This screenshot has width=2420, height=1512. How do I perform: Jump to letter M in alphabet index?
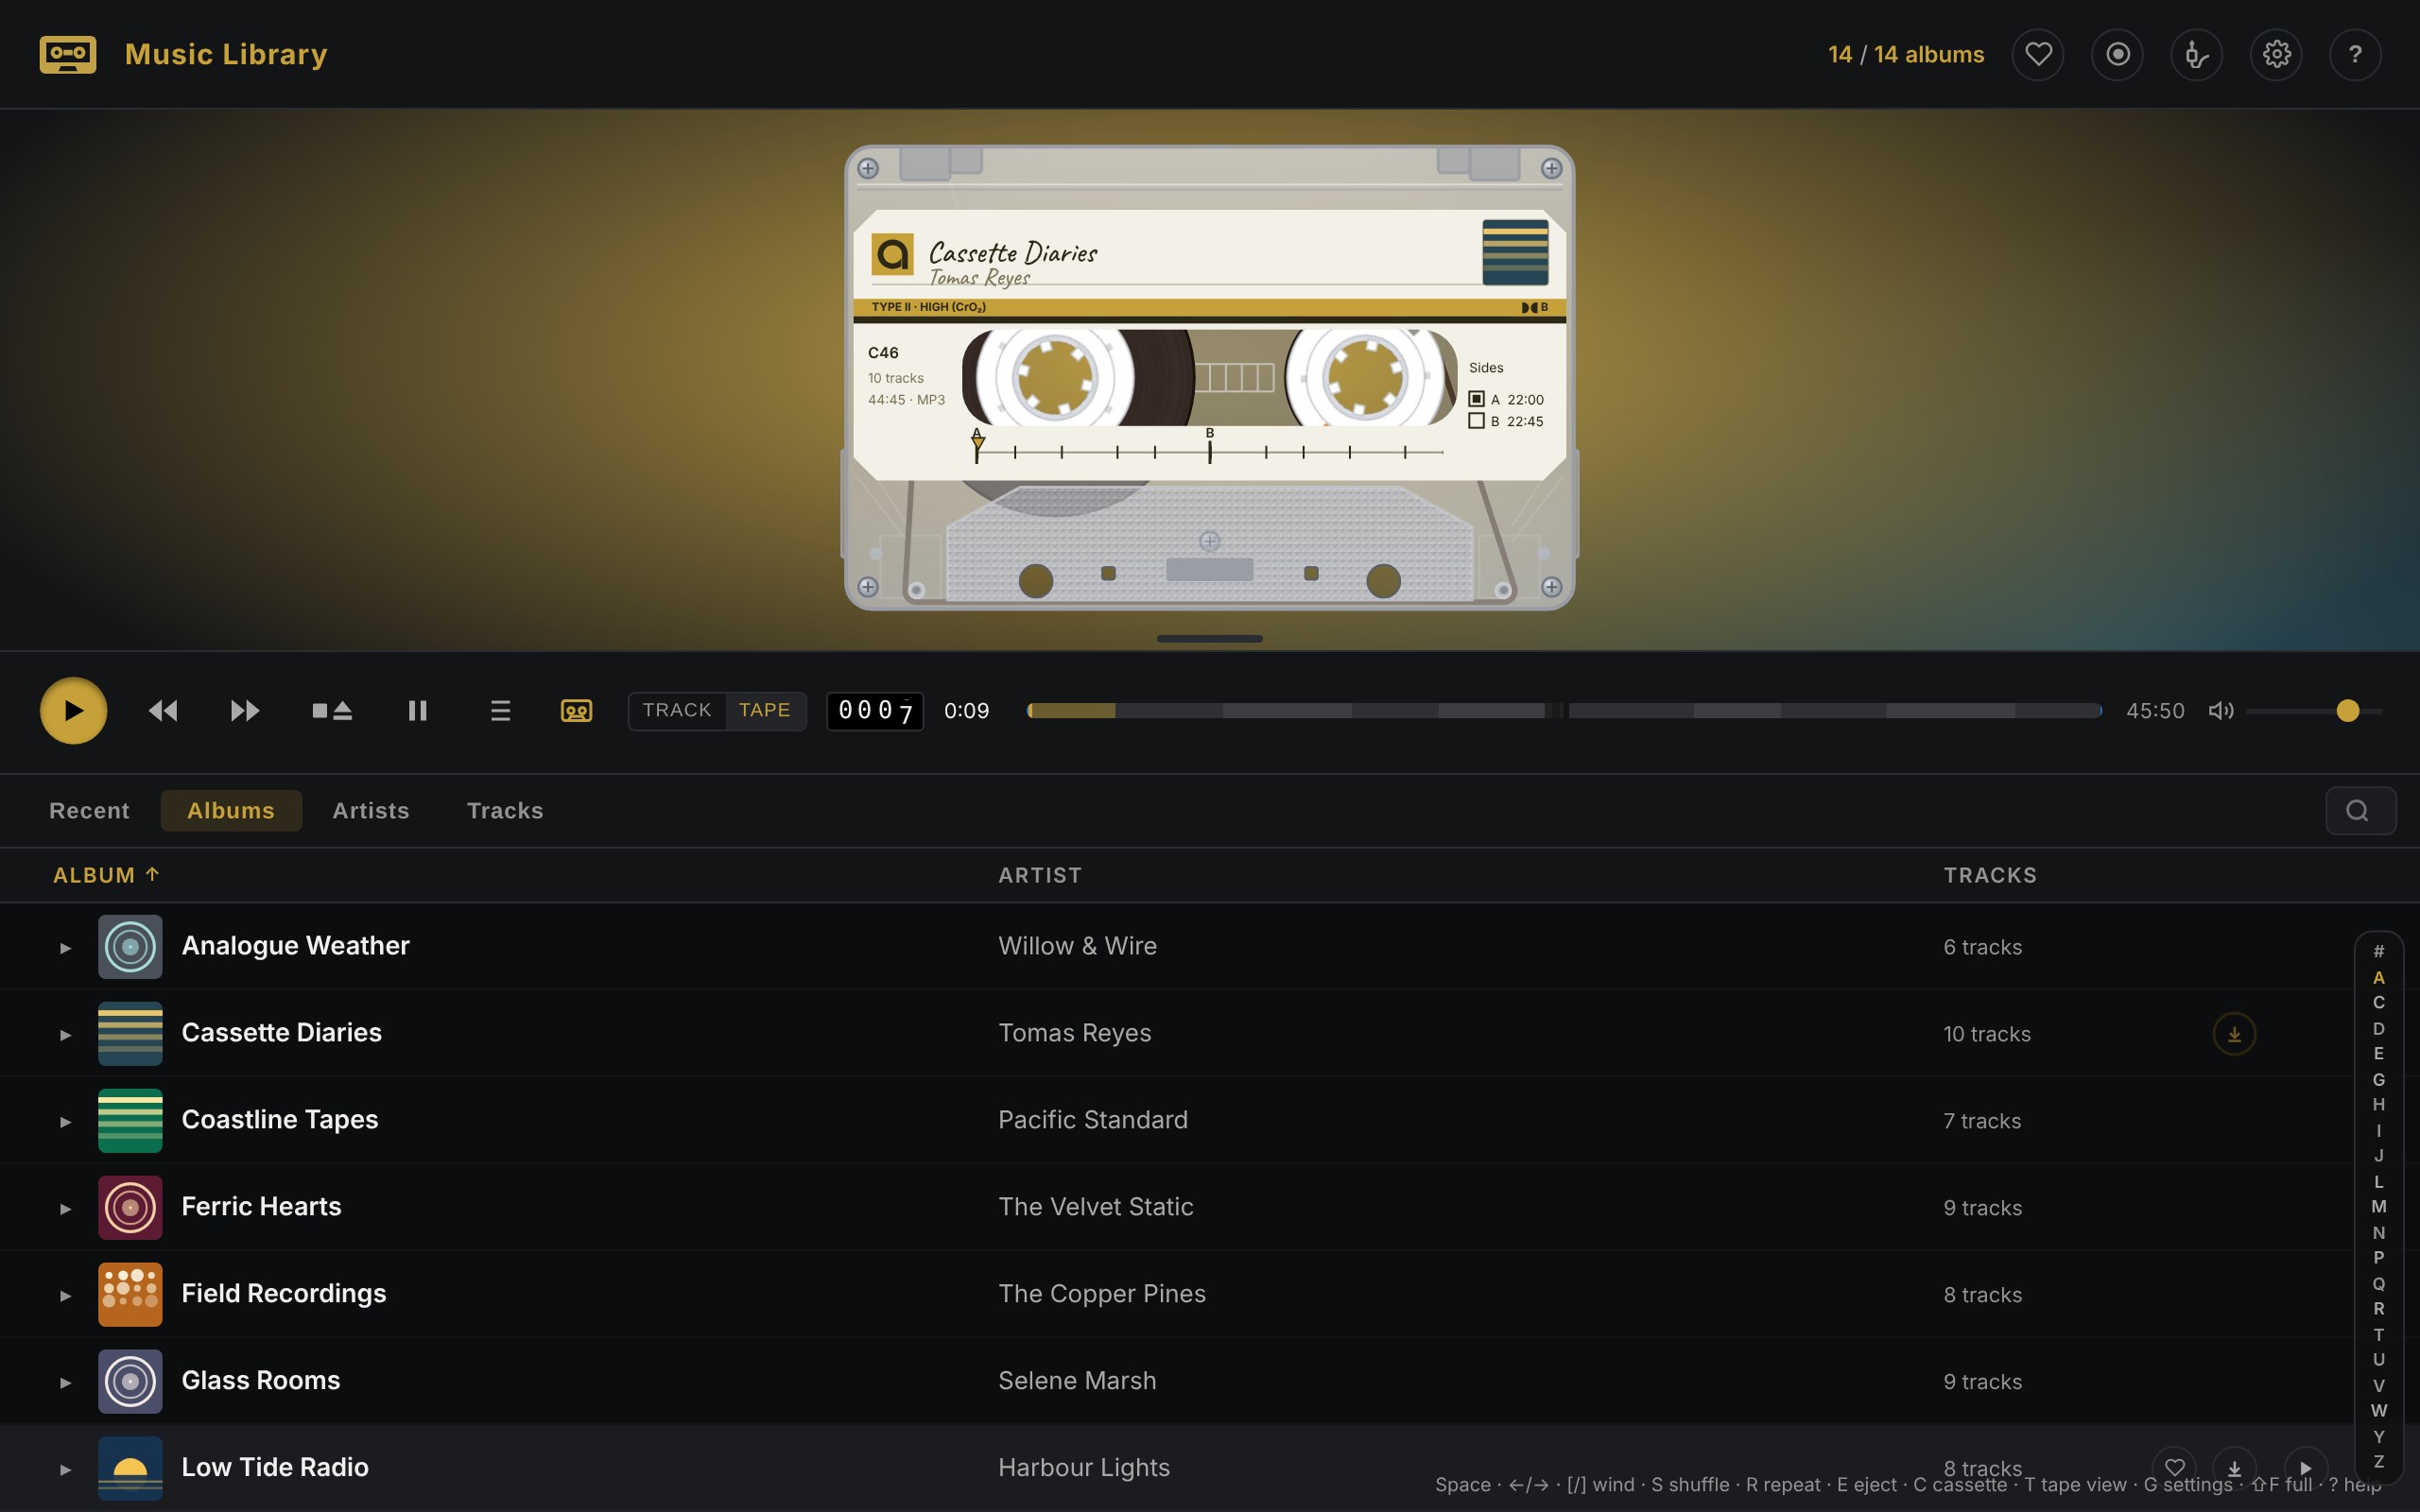point(2378,1206)
